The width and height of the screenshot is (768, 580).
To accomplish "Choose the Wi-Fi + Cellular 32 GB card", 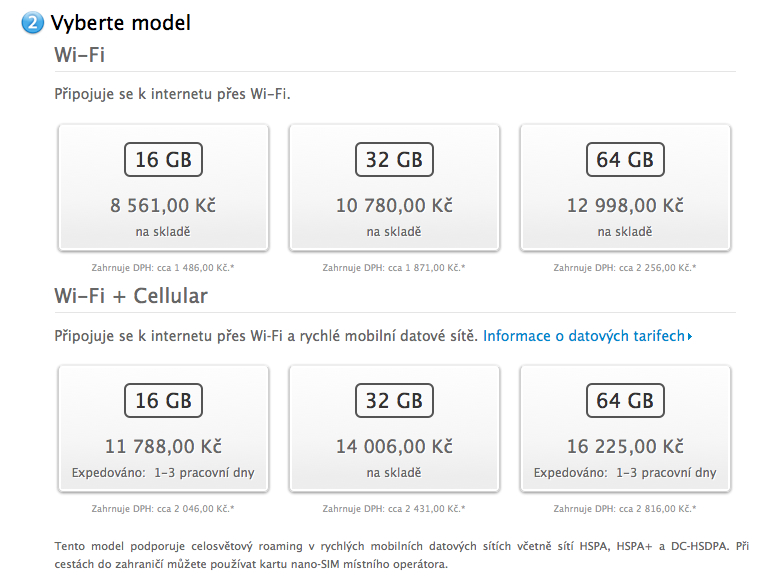I will point(394,428).
